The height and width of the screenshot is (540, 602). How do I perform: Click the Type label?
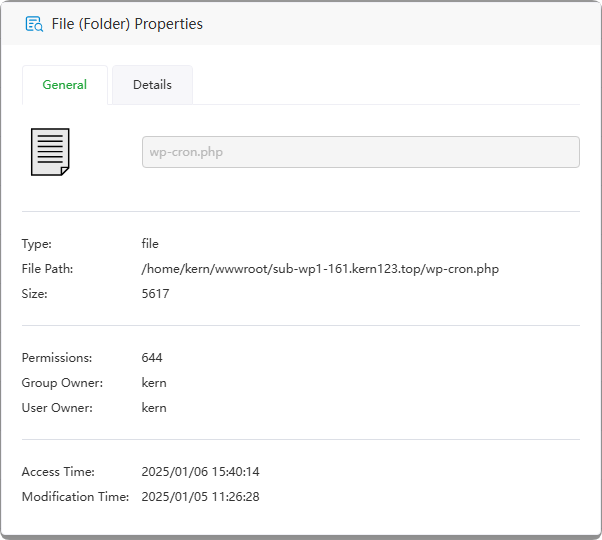37,244
